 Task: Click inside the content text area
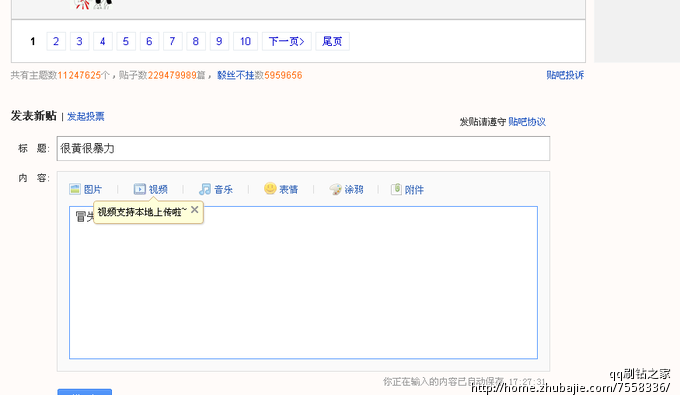pyautogui.click(x=303, y=283)
